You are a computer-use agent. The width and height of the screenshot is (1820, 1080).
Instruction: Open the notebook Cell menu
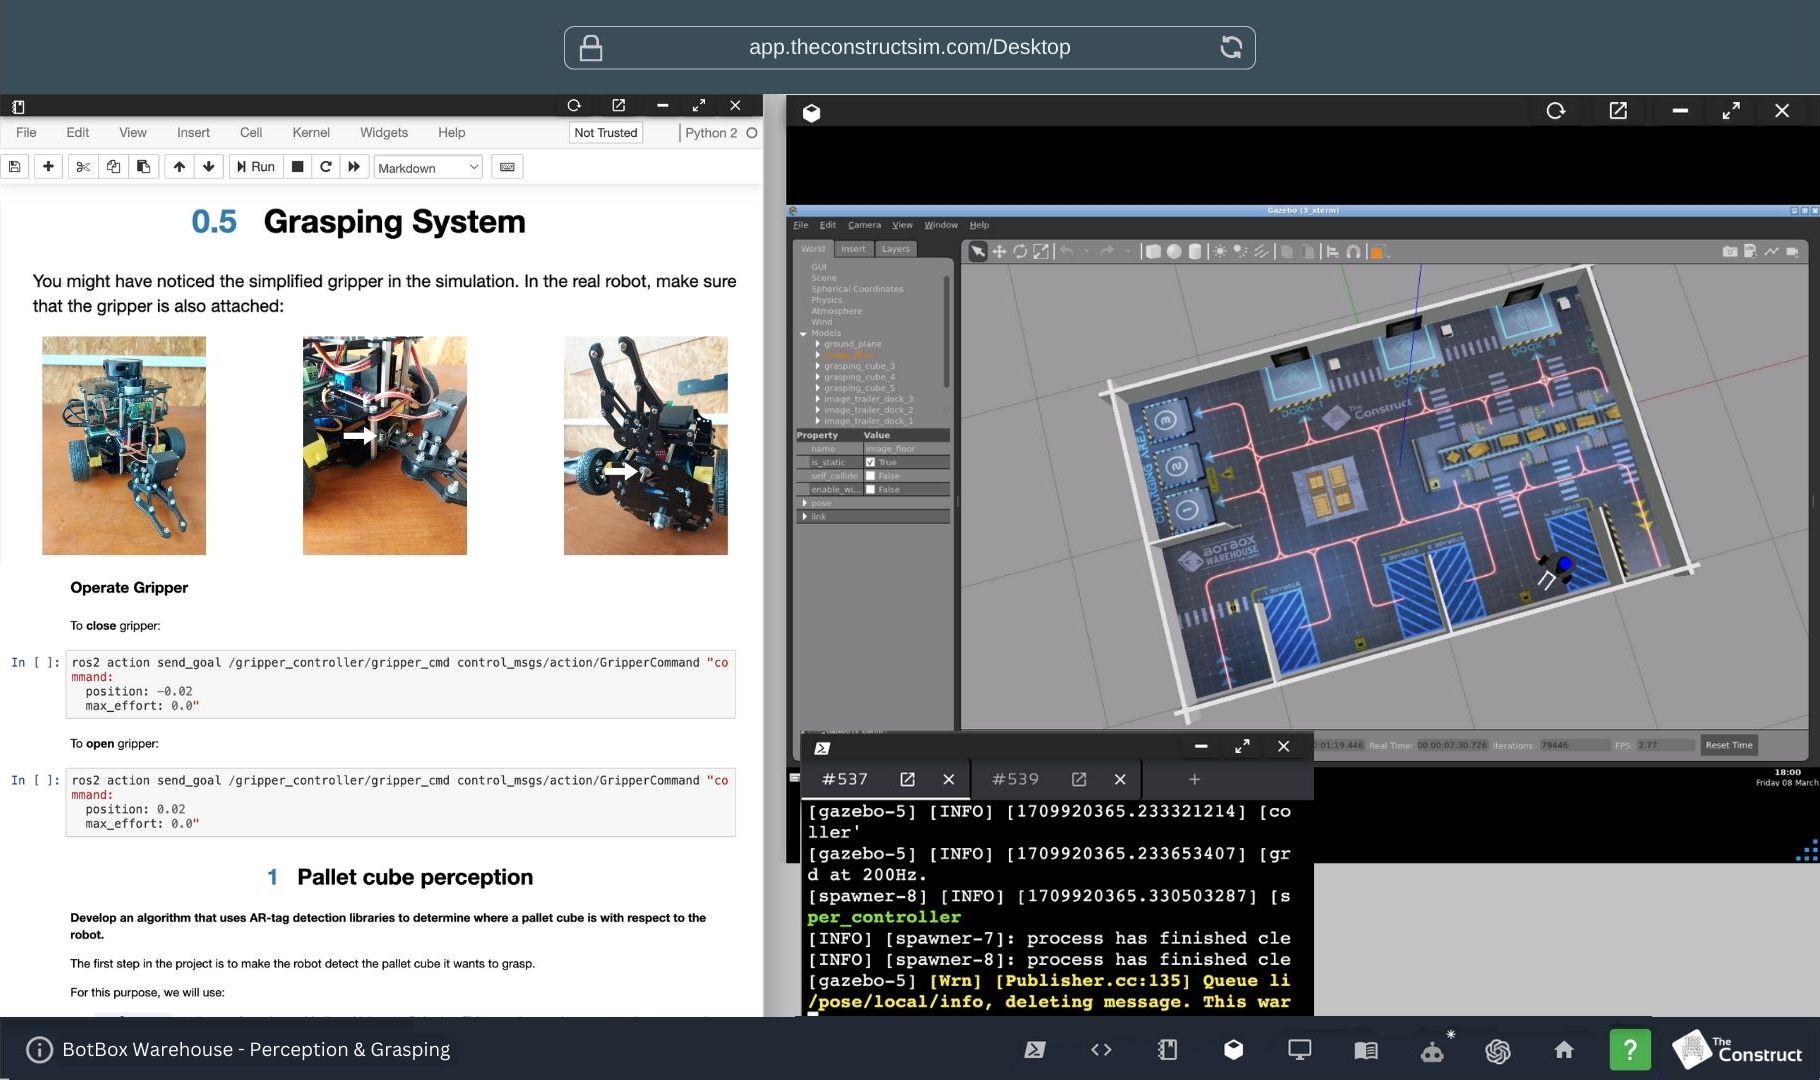tap(251, 132)
